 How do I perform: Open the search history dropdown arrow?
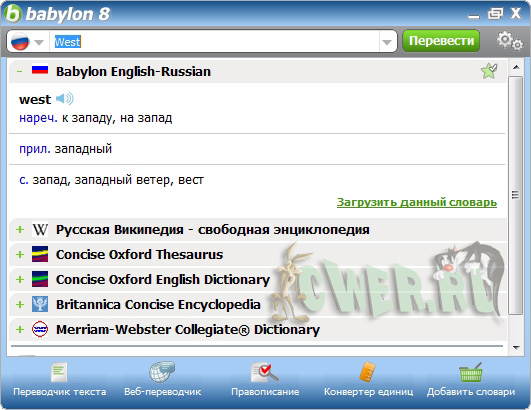click(387, 42)
